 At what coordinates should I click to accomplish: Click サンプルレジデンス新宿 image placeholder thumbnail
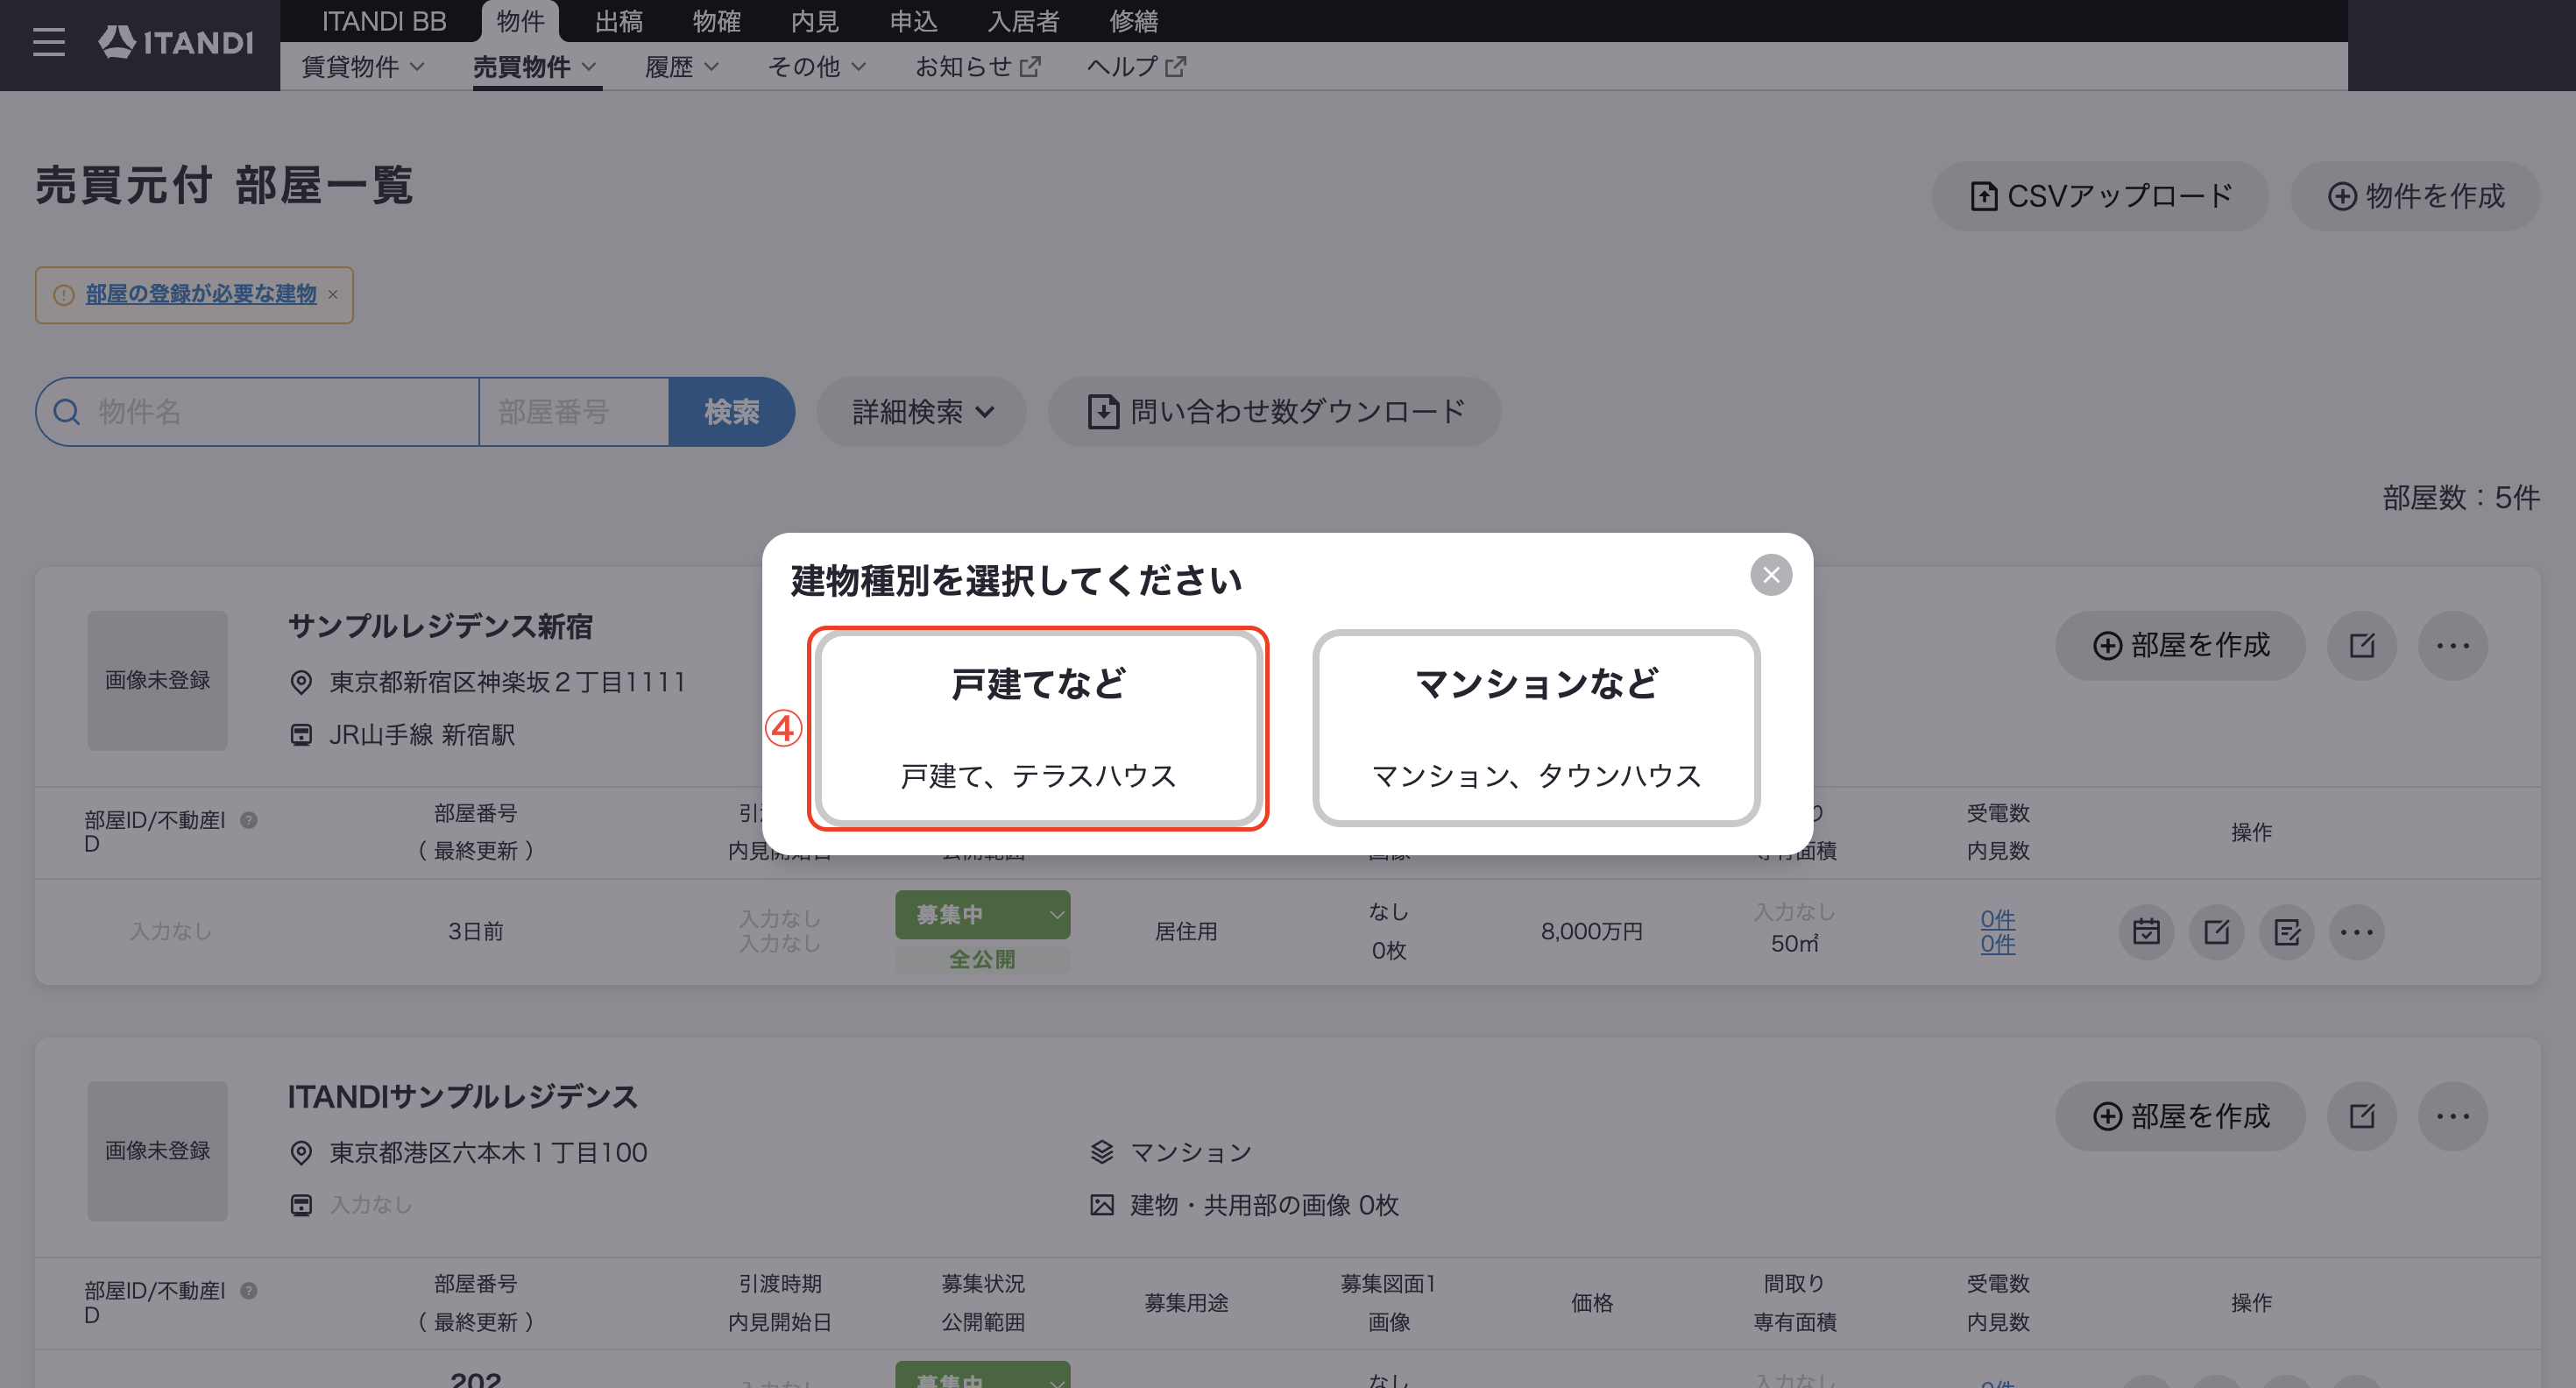(x=157, y=681)
